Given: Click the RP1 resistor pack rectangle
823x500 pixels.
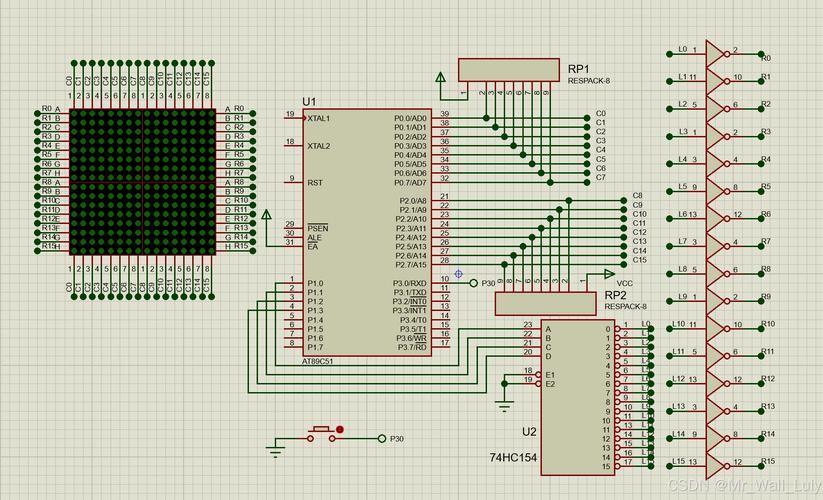Looking at the screenshot, I should (x=509, y=70).
